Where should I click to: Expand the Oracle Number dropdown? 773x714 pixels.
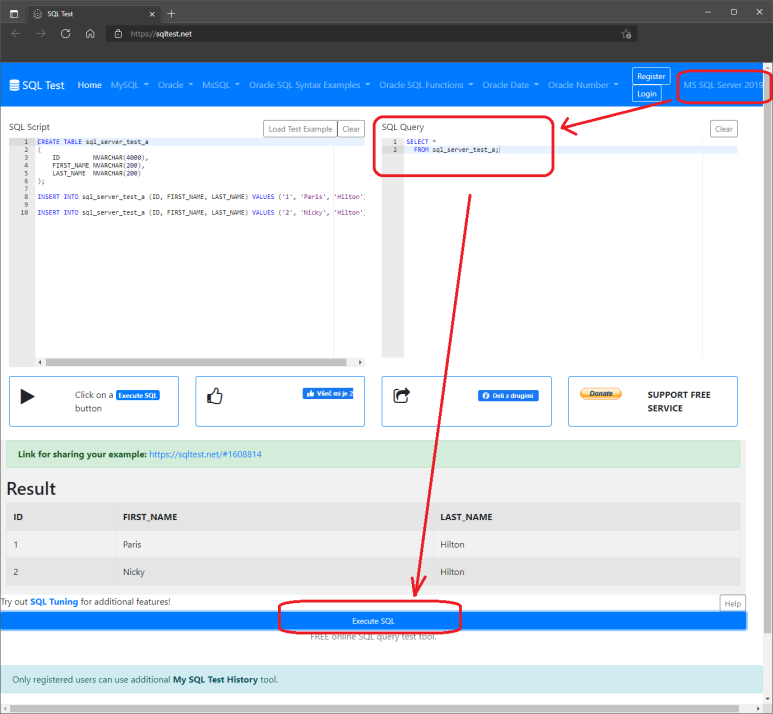[583, 85]
